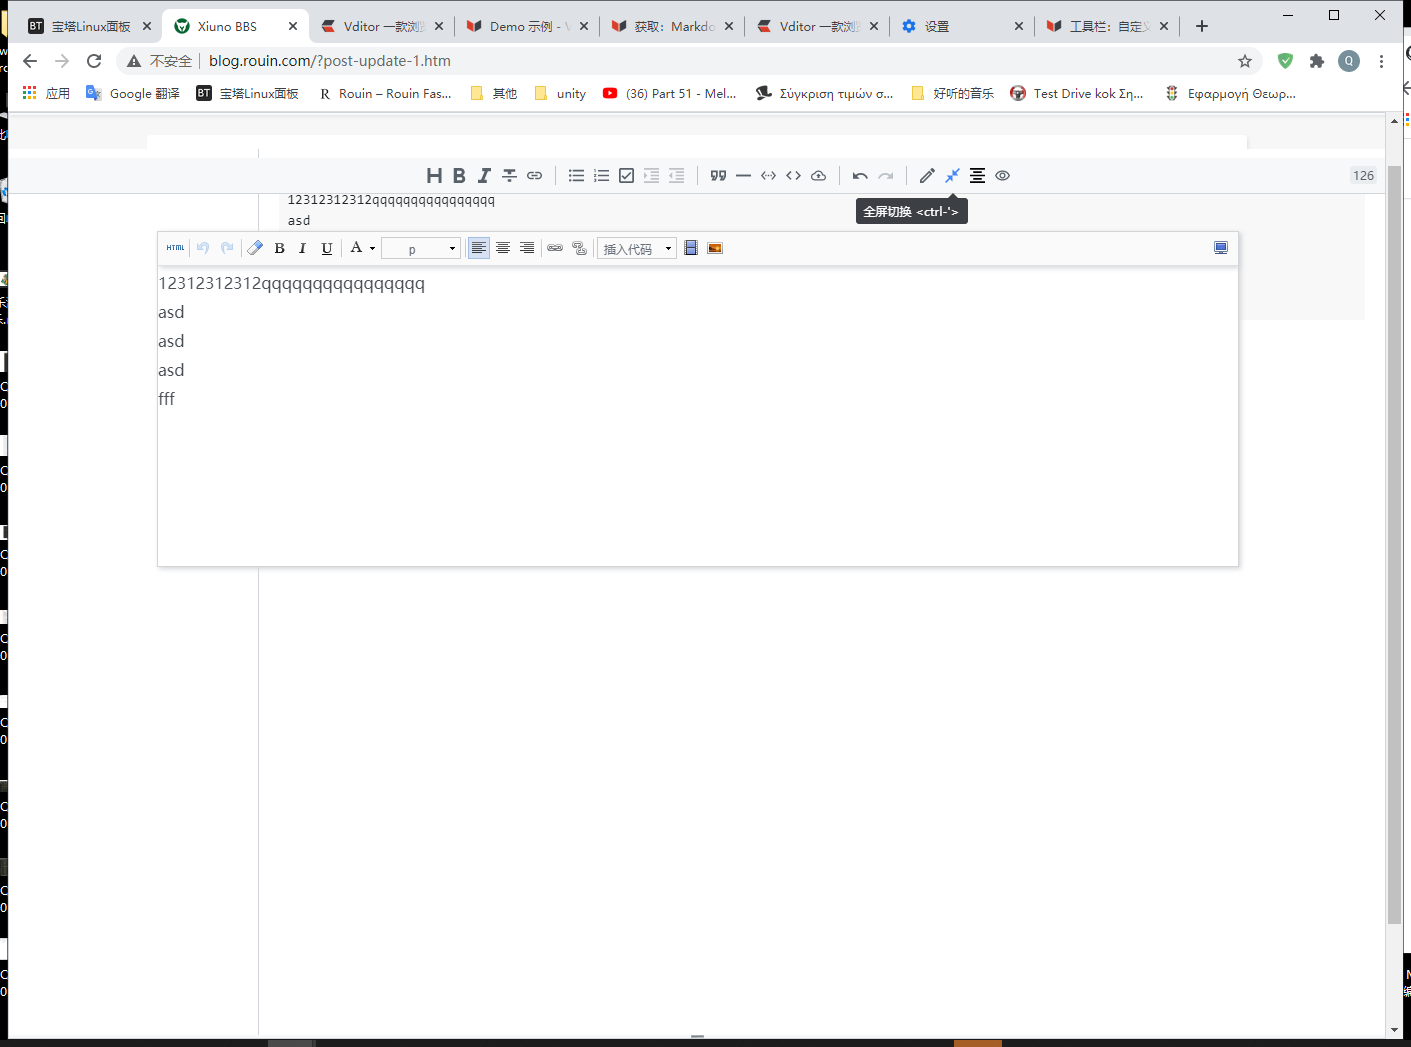Image resolution: width=1411 pixels, height=1047 pixels.
Task: Open the Google 翻译 bookmark
Action: click(131, 93)
